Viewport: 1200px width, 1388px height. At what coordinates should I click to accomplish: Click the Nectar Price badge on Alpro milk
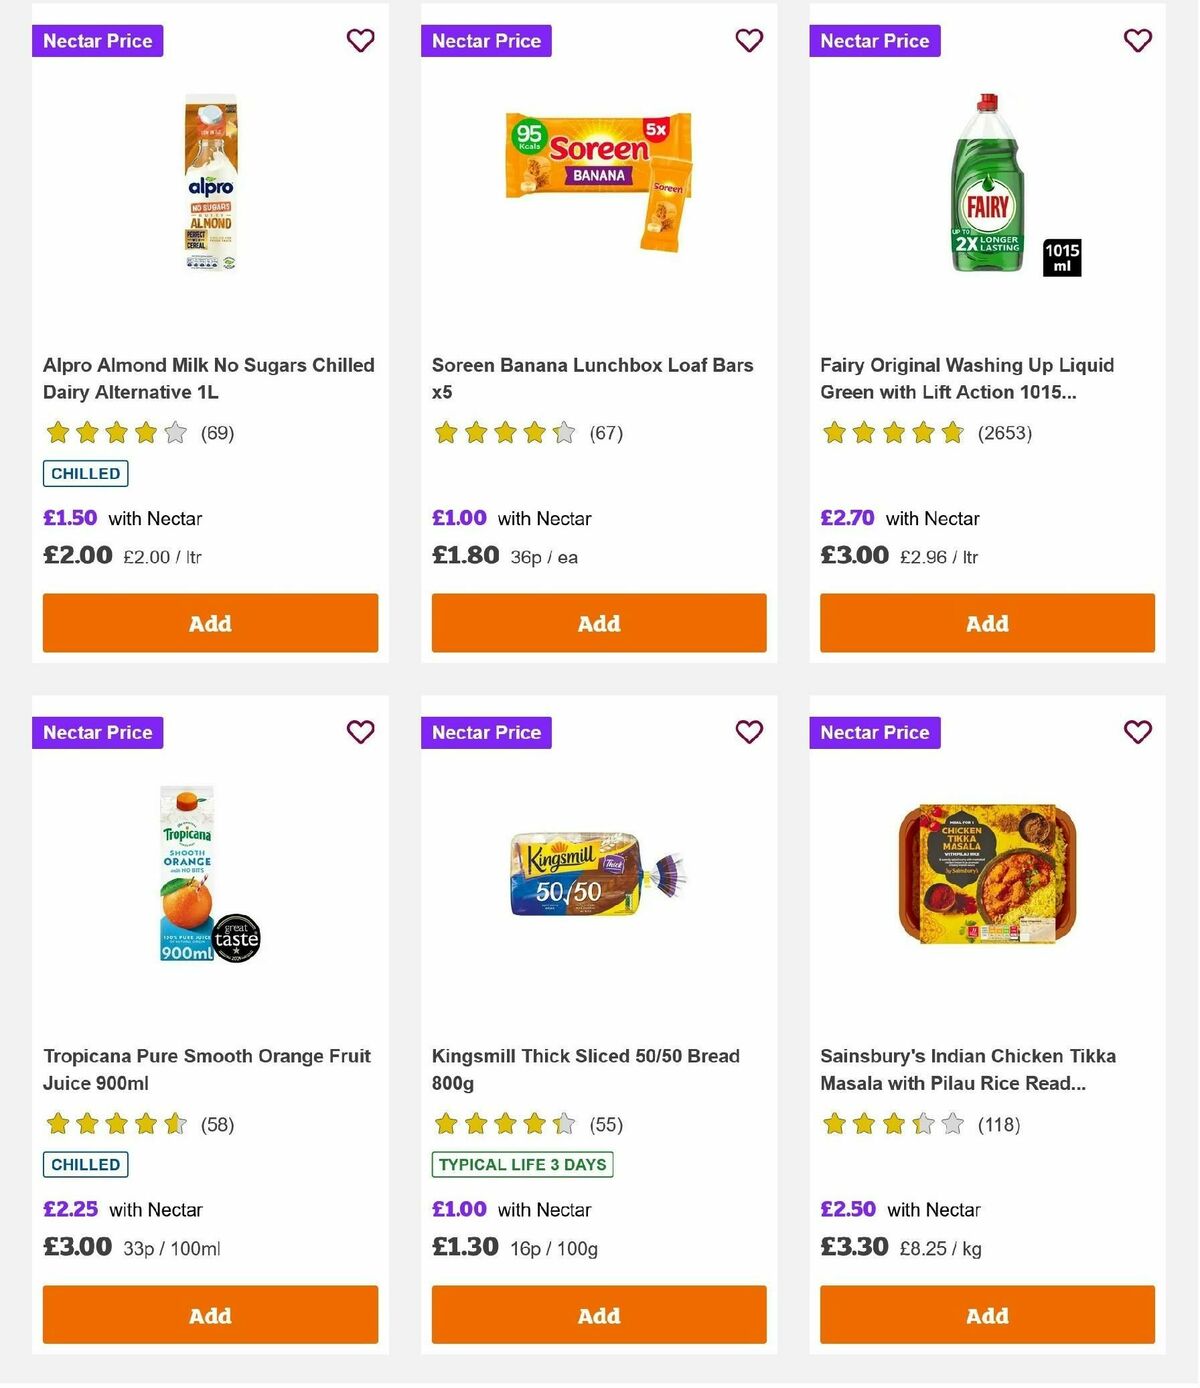coord(97,41)
